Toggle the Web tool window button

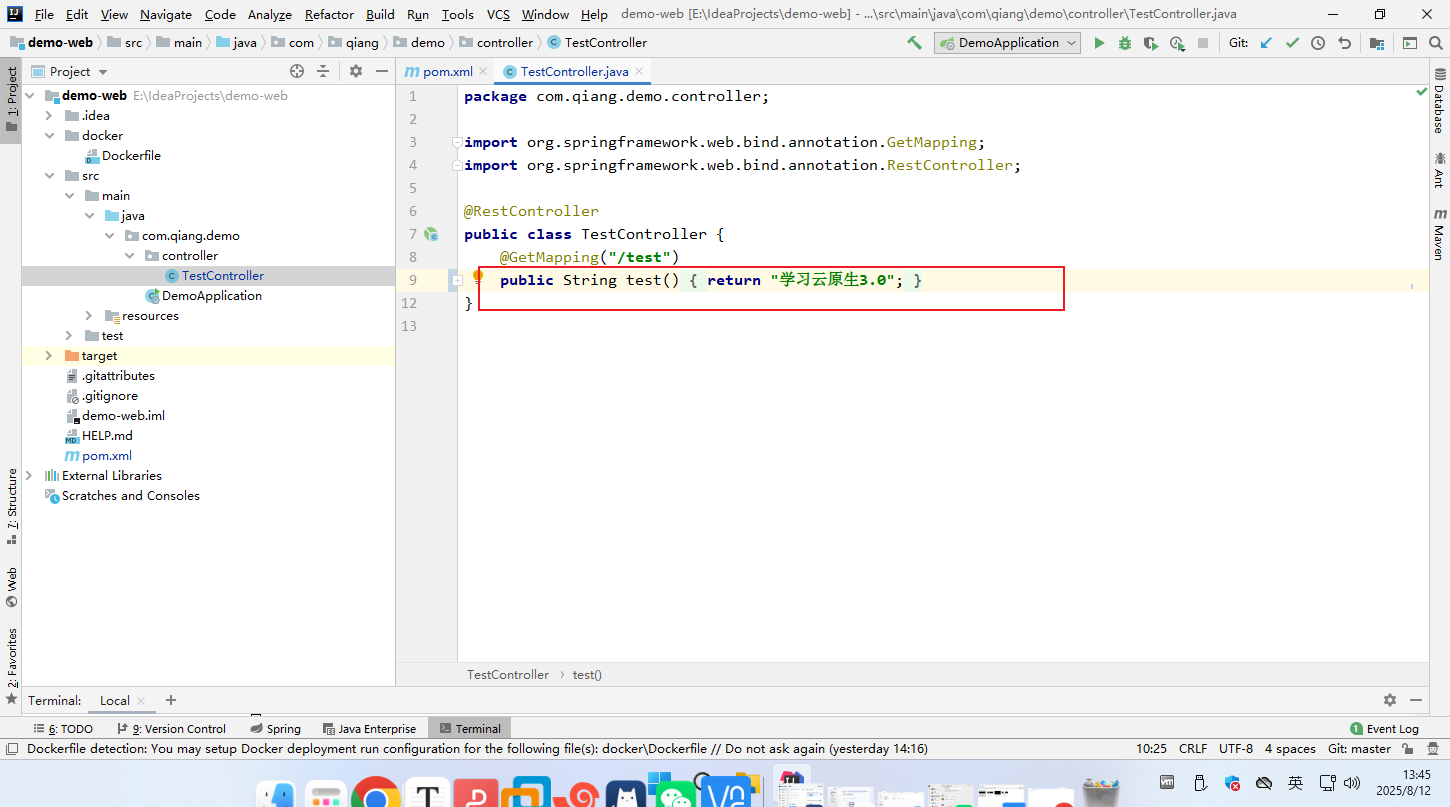point(11,587)
